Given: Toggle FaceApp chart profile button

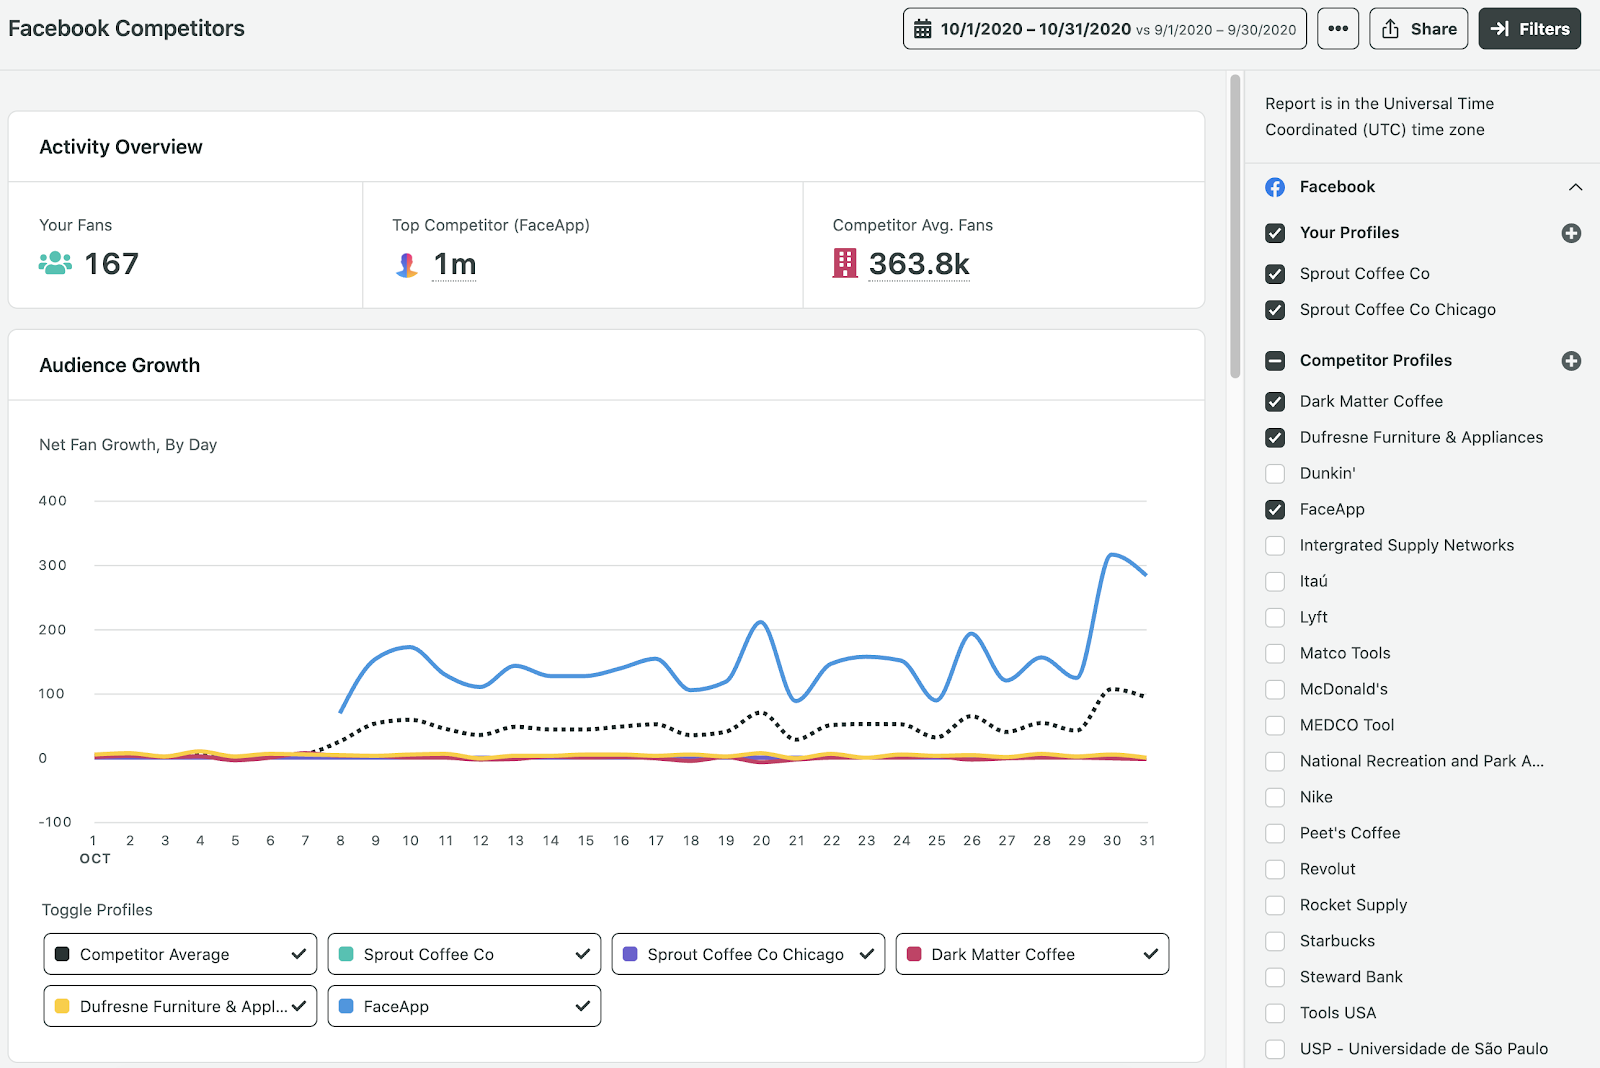Looking at the screenshot, I should (464, 1006).
